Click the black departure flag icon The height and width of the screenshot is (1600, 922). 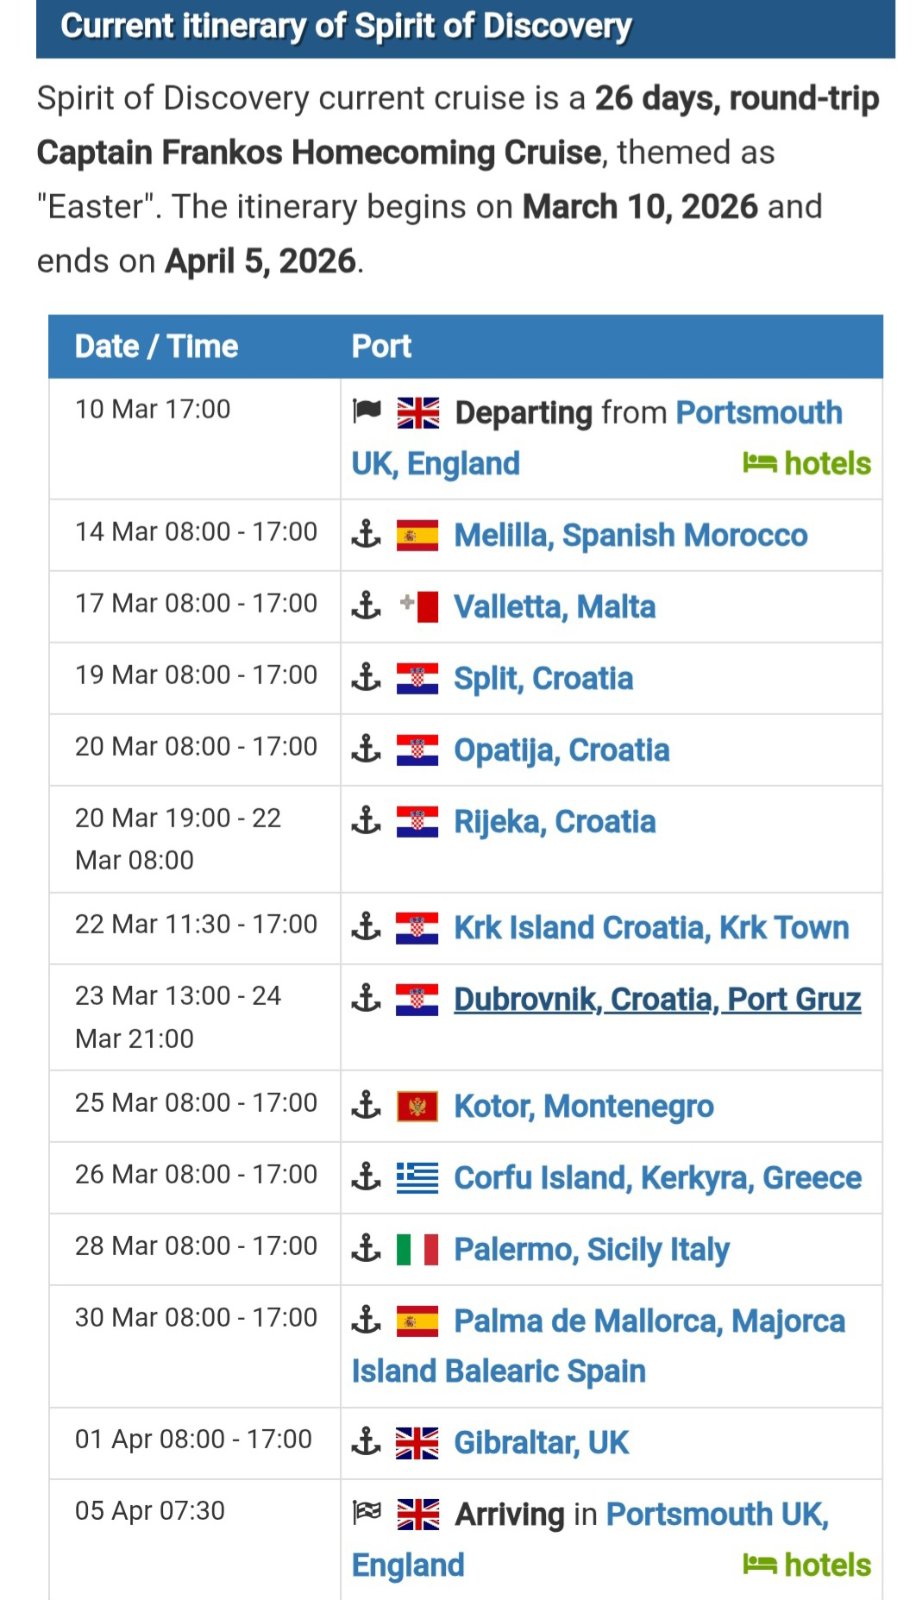click(367, 410)
